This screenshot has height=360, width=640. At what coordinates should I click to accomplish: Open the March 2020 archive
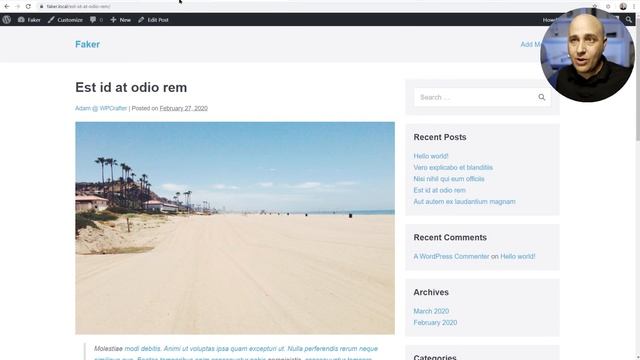431,311
